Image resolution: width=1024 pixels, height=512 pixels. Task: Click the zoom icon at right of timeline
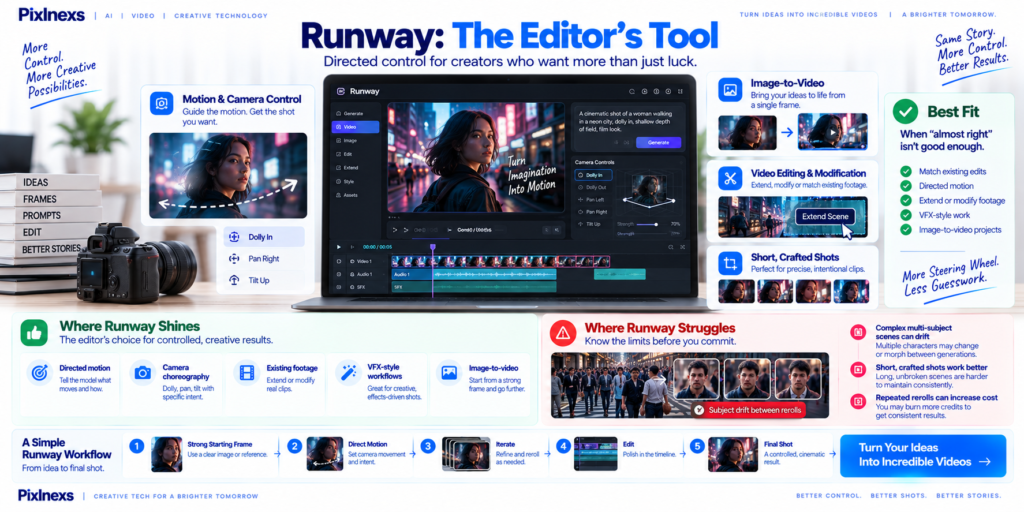tap(671, 247)
